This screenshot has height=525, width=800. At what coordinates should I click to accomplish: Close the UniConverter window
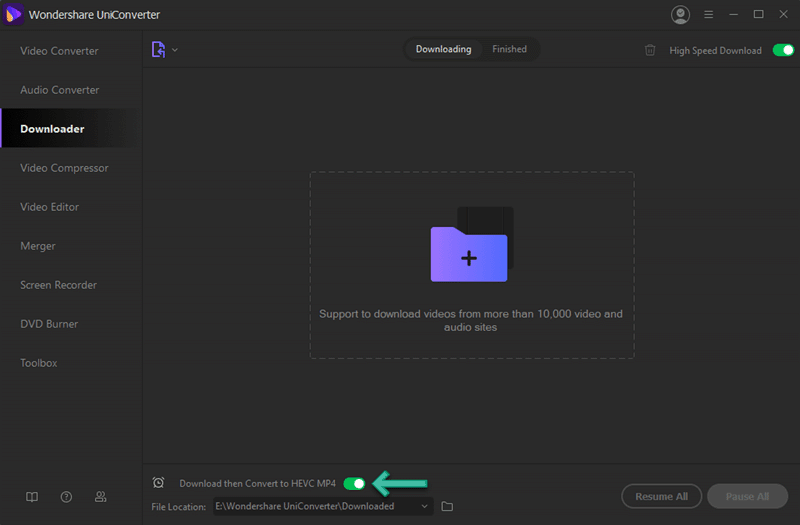pos(784,14)
